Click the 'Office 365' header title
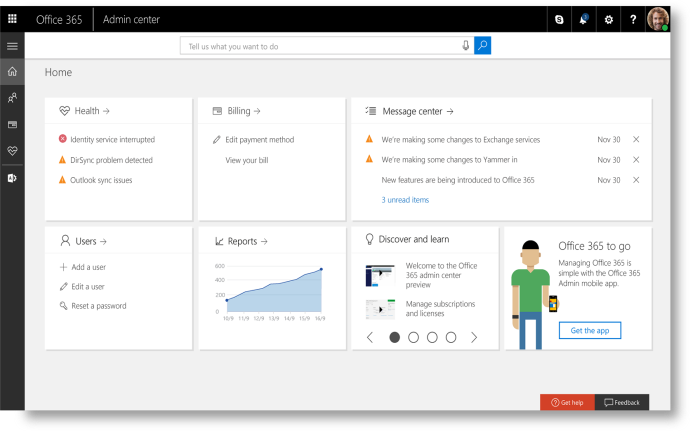 pos(59,19)
